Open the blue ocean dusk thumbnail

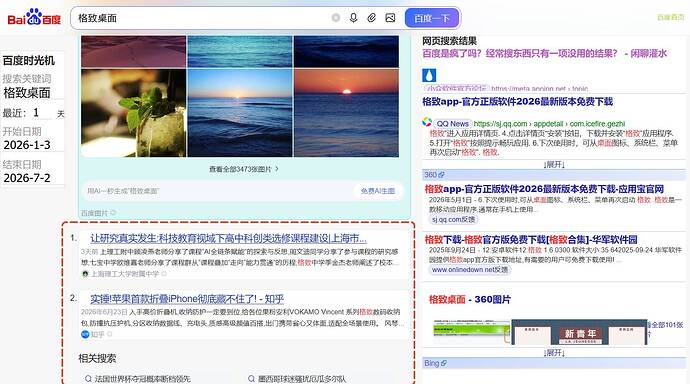tap(240, 113)
